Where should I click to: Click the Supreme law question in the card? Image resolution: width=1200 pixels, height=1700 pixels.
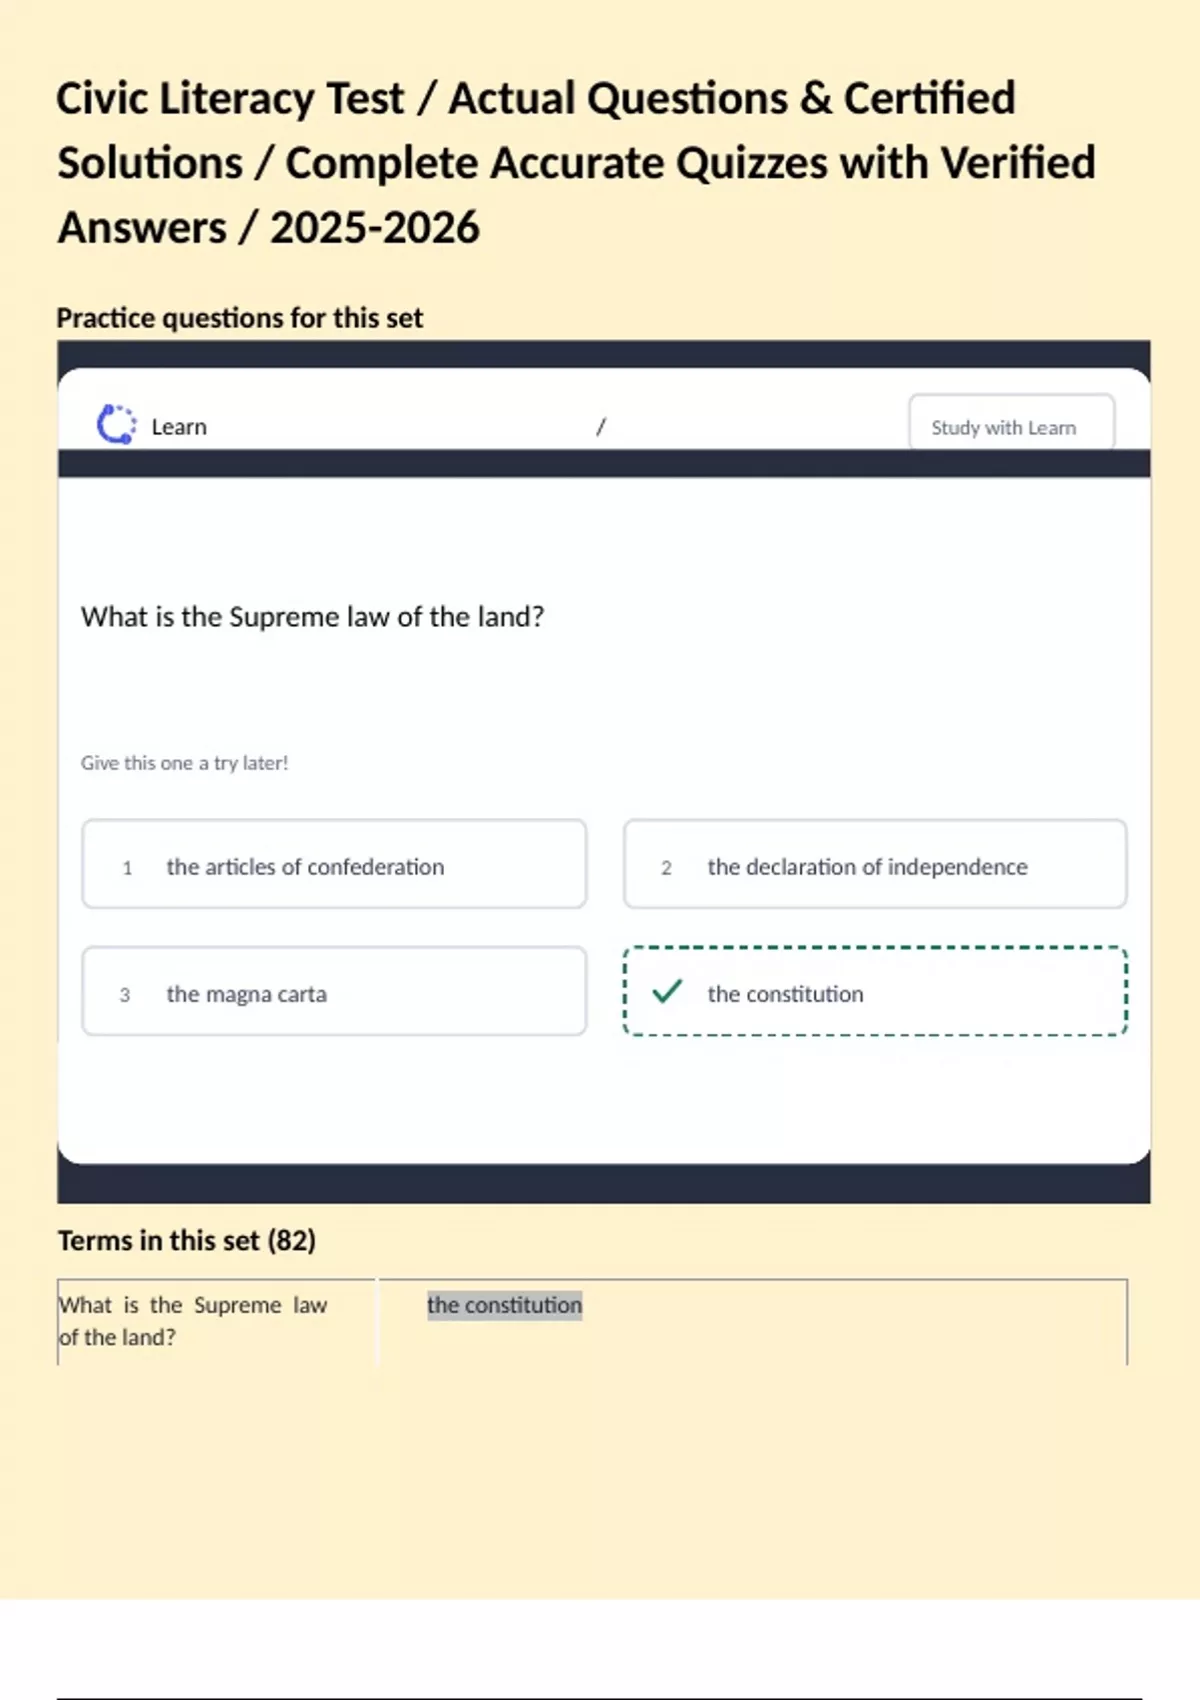[x=312, y=617]
